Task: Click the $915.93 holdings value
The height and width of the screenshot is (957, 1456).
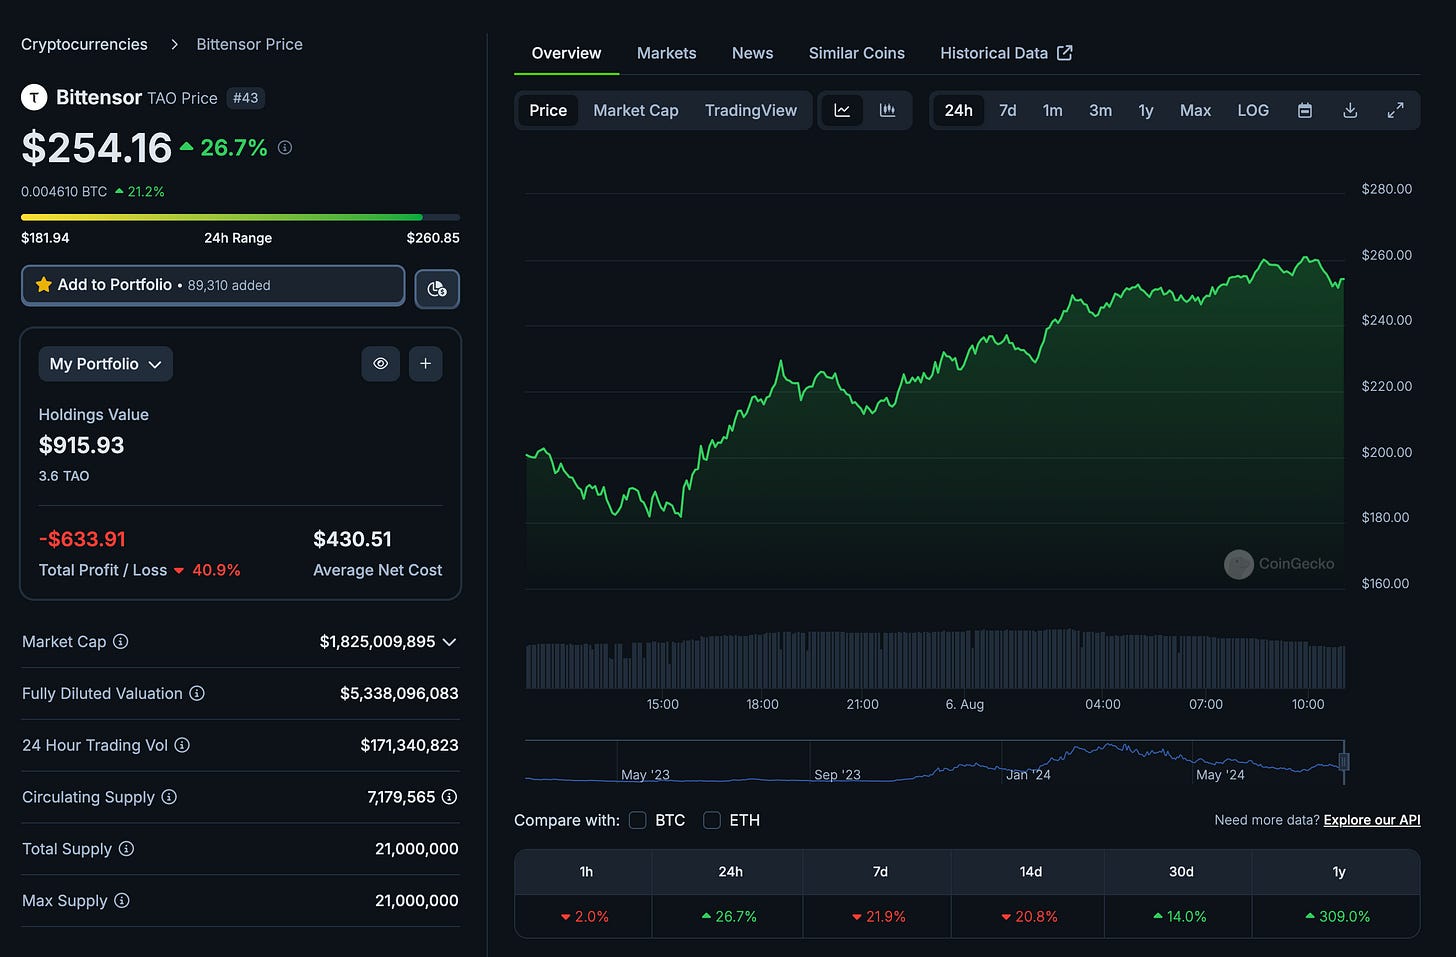Action: 82,445
